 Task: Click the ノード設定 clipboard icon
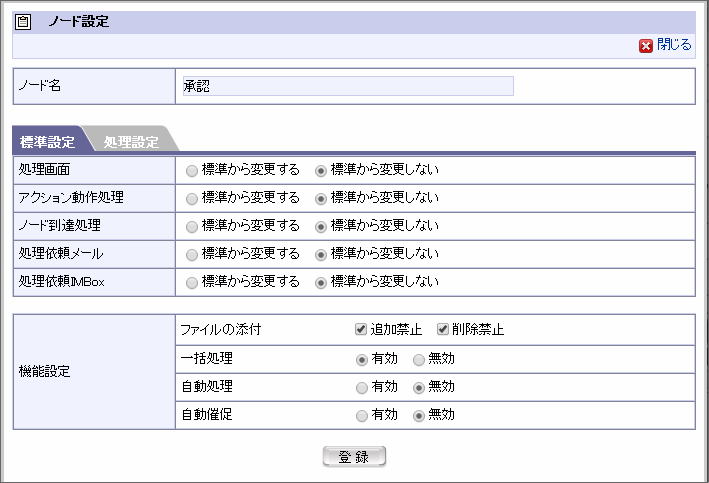23,22
